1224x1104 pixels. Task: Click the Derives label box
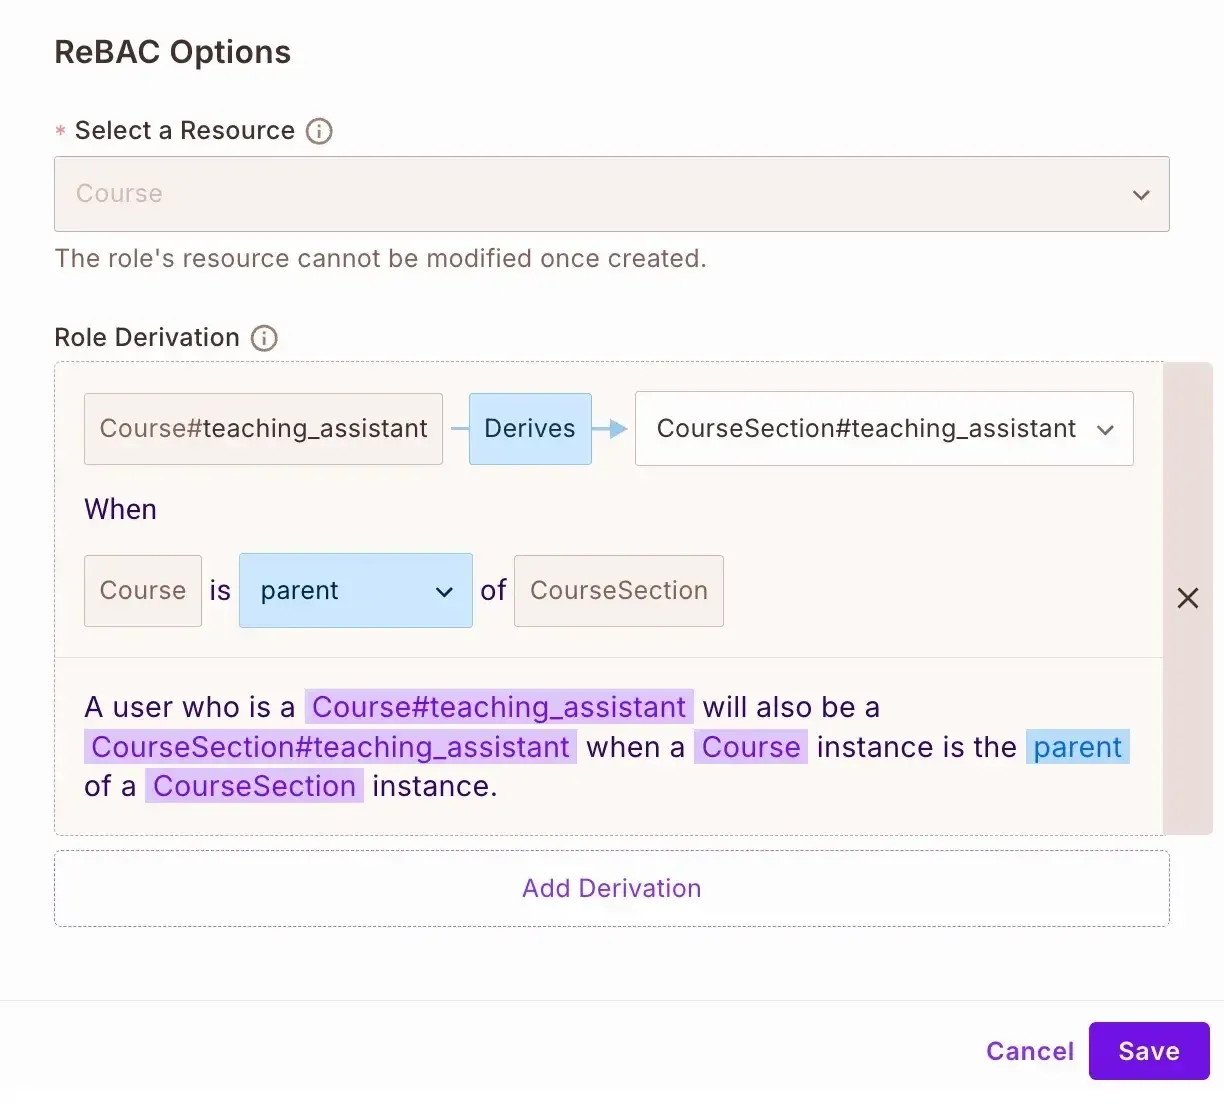[x=529, y=429]
